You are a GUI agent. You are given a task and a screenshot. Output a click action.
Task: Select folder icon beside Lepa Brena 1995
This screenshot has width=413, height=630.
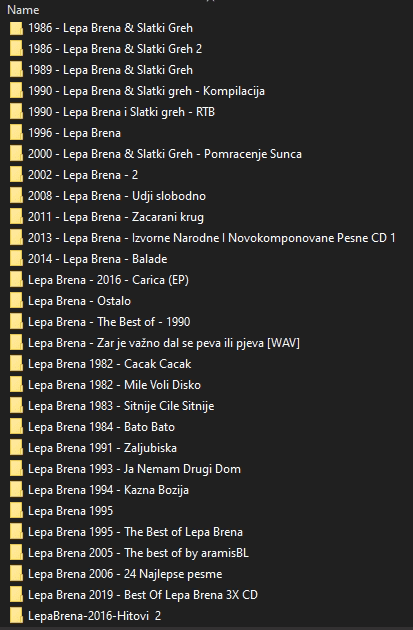pyautogui.click(x=16, y=511)
